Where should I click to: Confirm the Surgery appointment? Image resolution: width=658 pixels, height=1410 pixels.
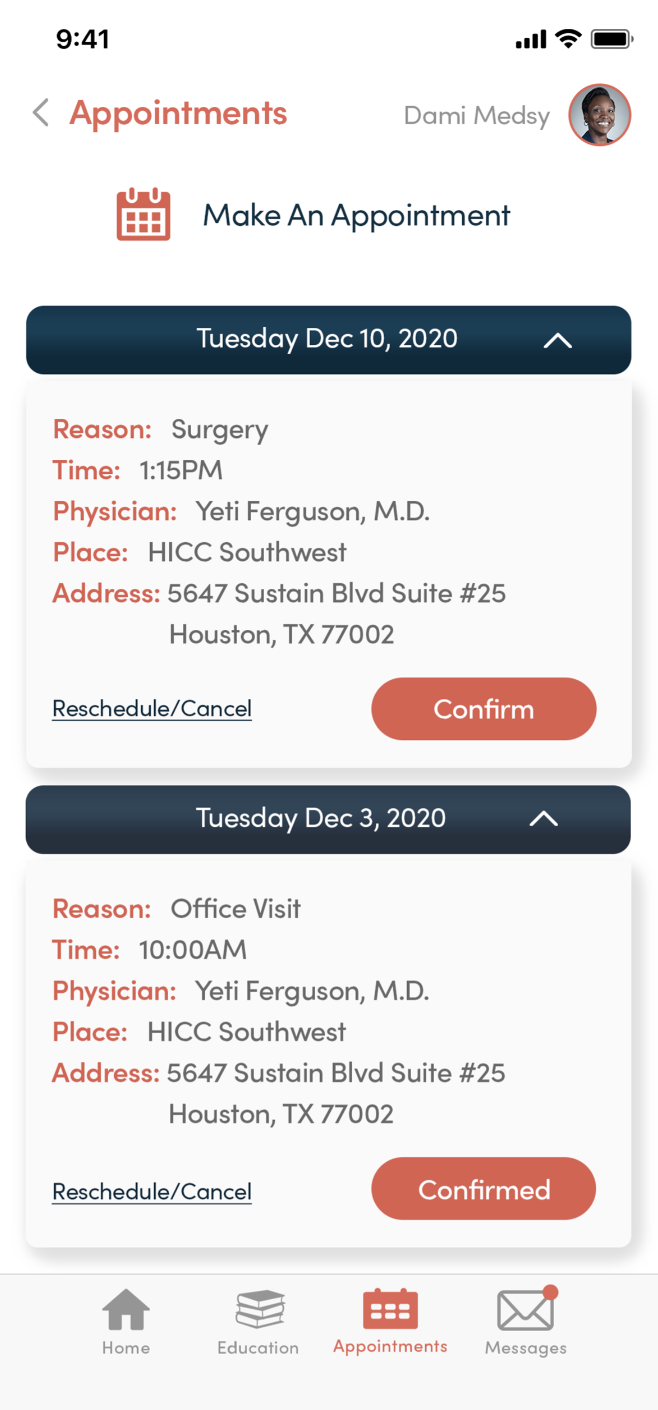click(x=483, y=709)
